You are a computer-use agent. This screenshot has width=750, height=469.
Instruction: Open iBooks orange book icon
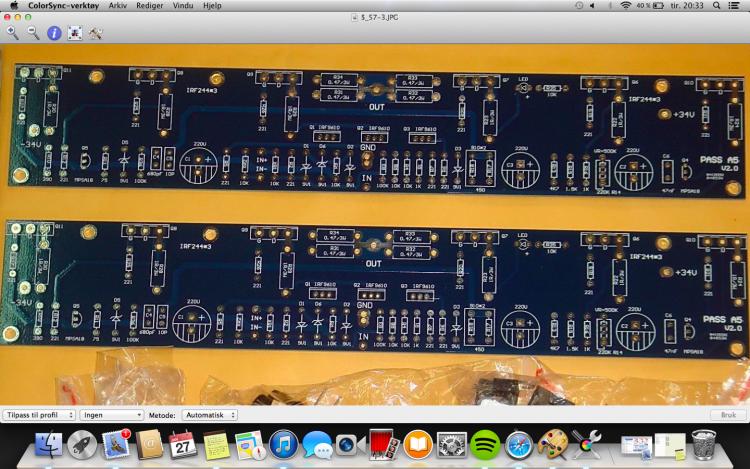(x=418, y=445)
